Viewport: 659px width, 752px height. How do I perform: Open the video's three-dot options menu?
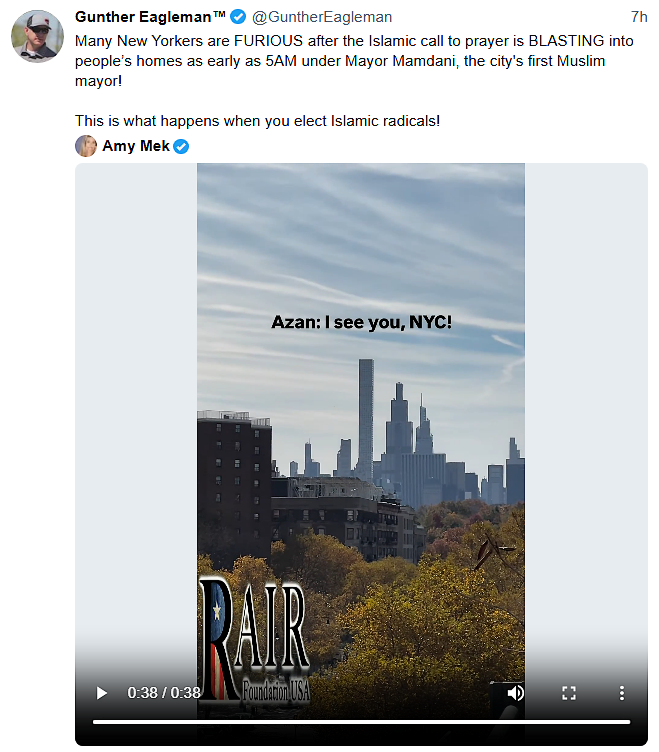coord(622,693)
